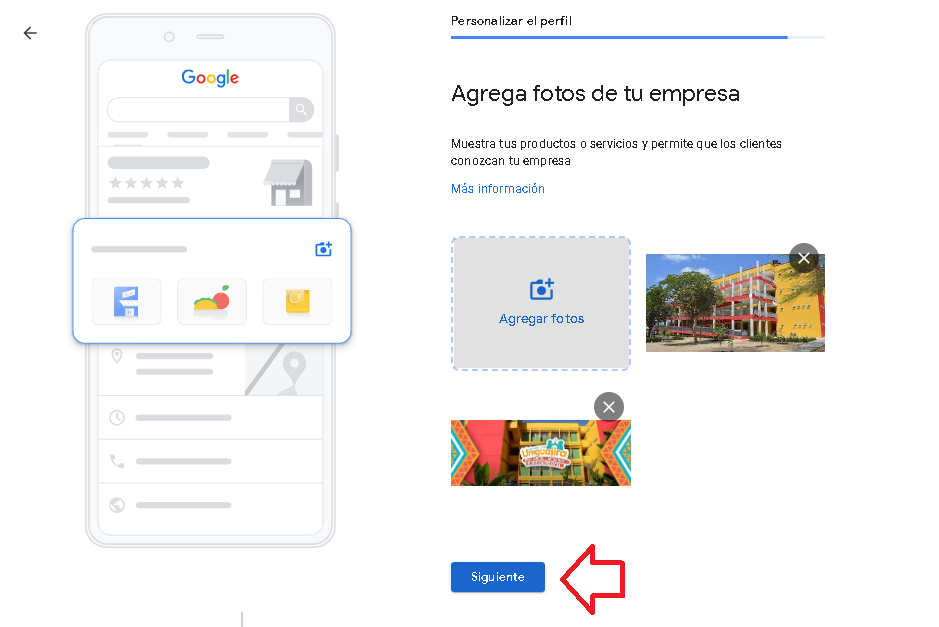The image size is (939, 627).
Task: Go back using the left arrow icon
Action: tap(30, 33)
